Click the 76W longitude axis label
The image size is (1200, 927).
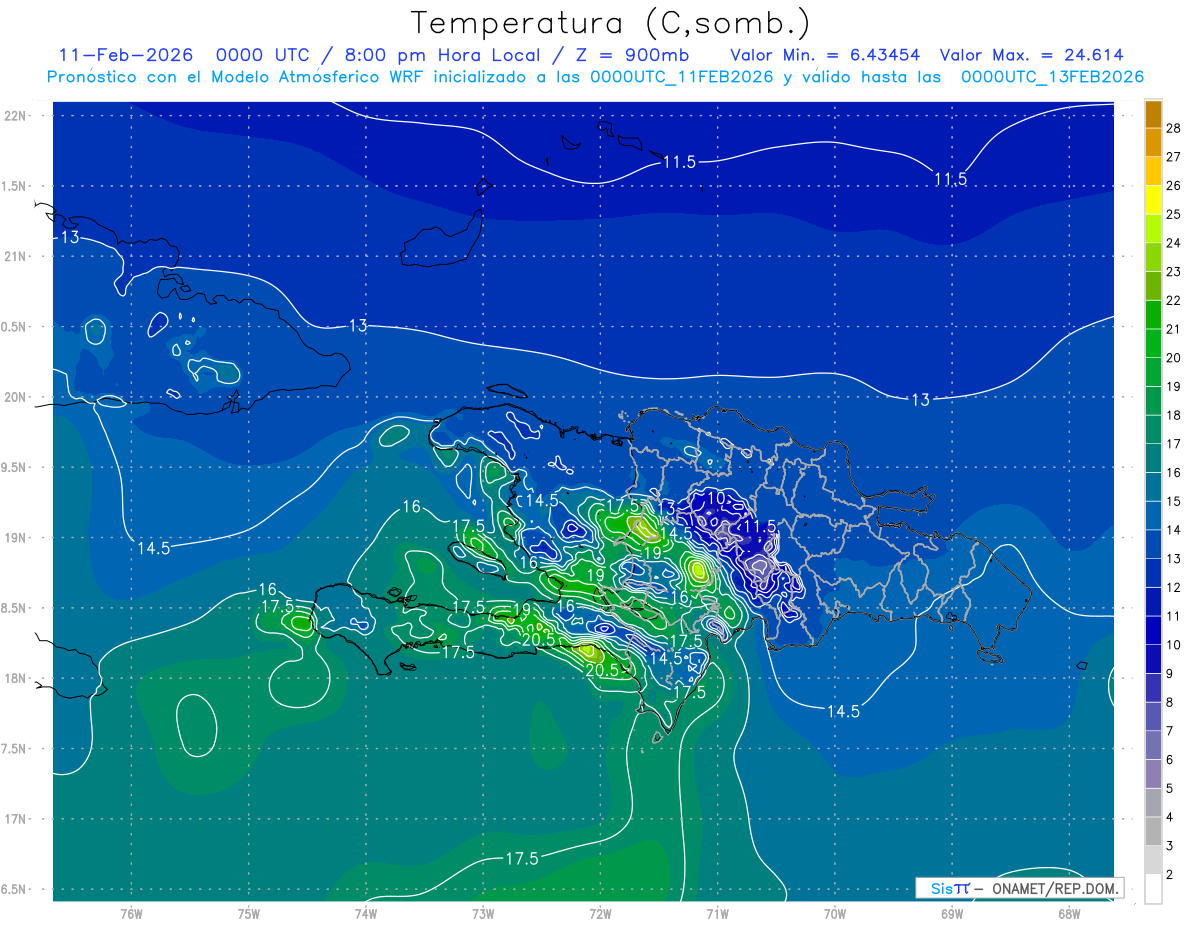[130, 913]
